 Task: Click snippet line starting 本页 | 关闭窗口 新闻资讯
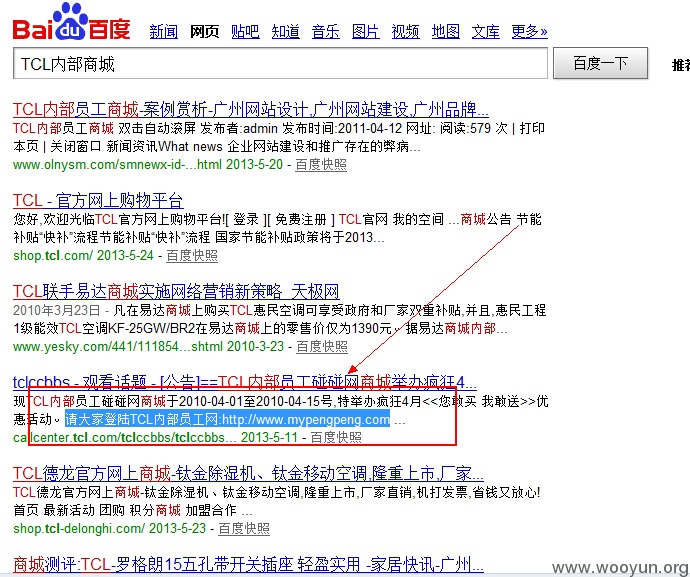coord(217,147)
